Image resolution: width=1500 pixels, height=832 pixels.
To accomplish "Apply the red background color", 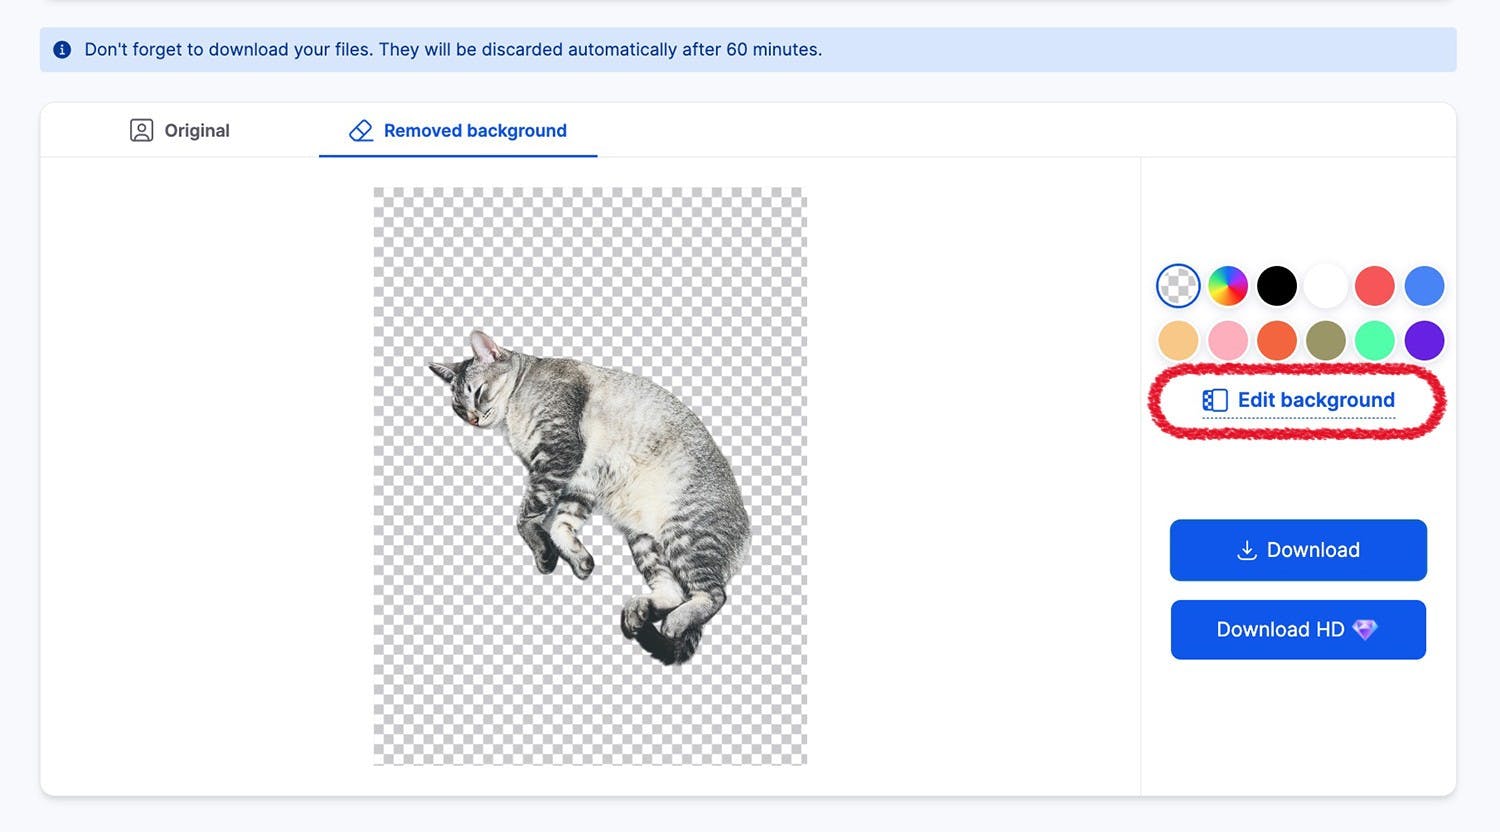I will (x=1374, y=286).
